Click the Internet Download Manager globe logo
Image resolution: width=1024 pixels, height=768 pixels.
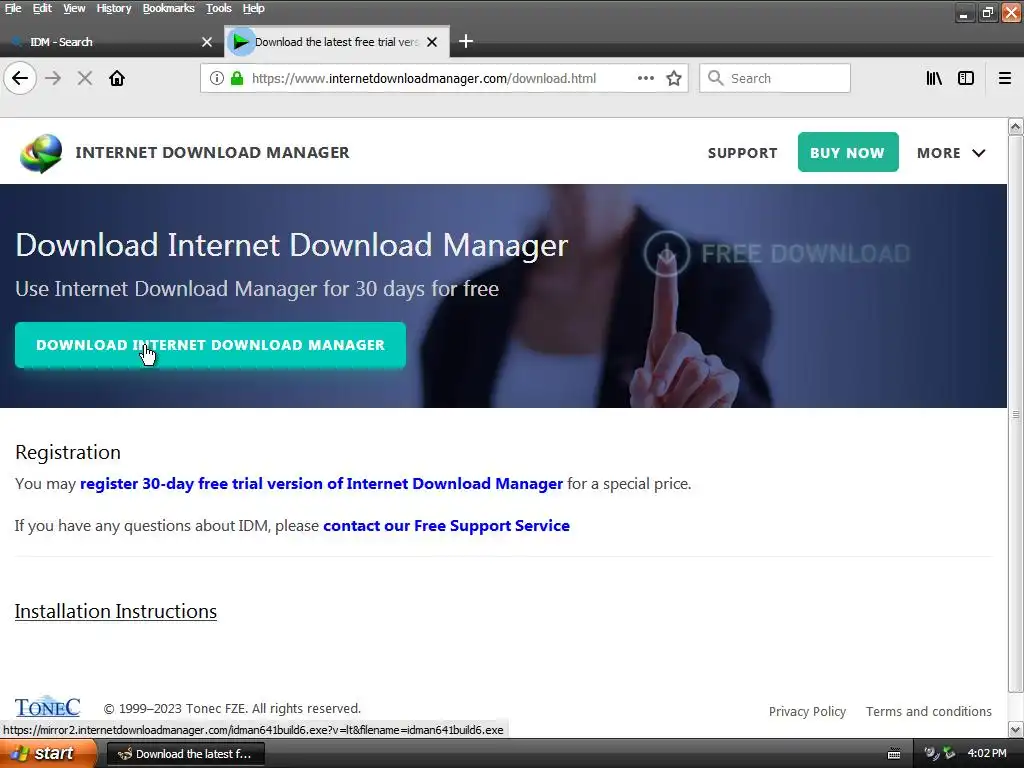coord(40,153)
